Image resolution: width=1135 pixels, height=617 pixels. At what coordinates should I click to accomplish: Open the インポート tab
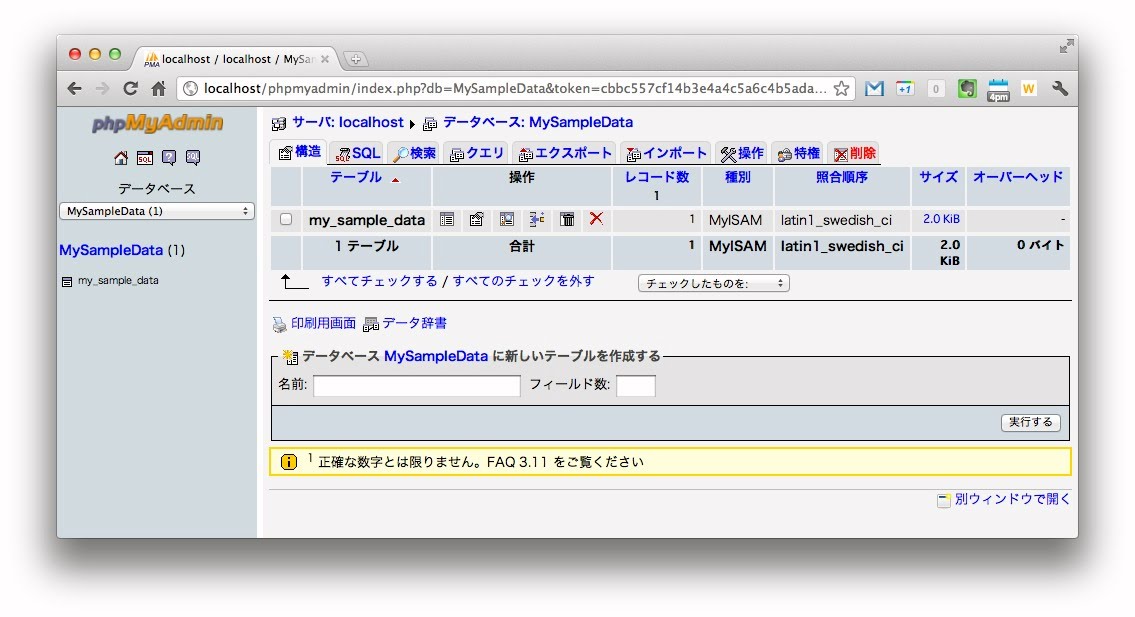[x=666, y=153]
